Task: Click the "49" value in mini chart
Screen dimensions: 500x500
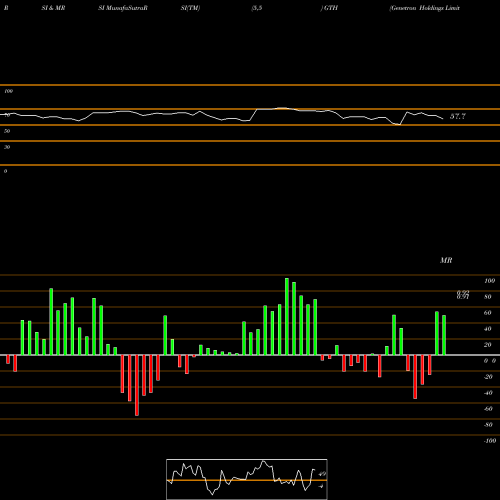Action: [x=322, y=474]
